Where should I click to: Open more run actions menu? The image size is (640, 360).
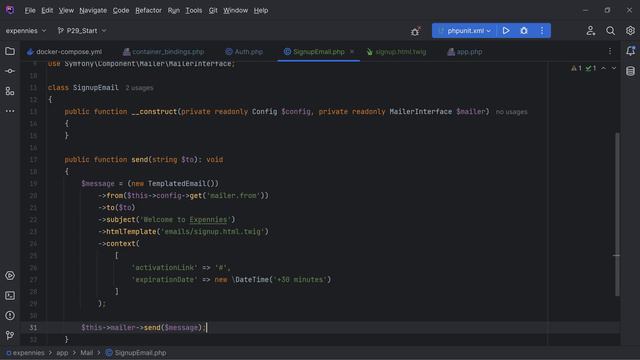pyautogui.click(x=542, y=31)
